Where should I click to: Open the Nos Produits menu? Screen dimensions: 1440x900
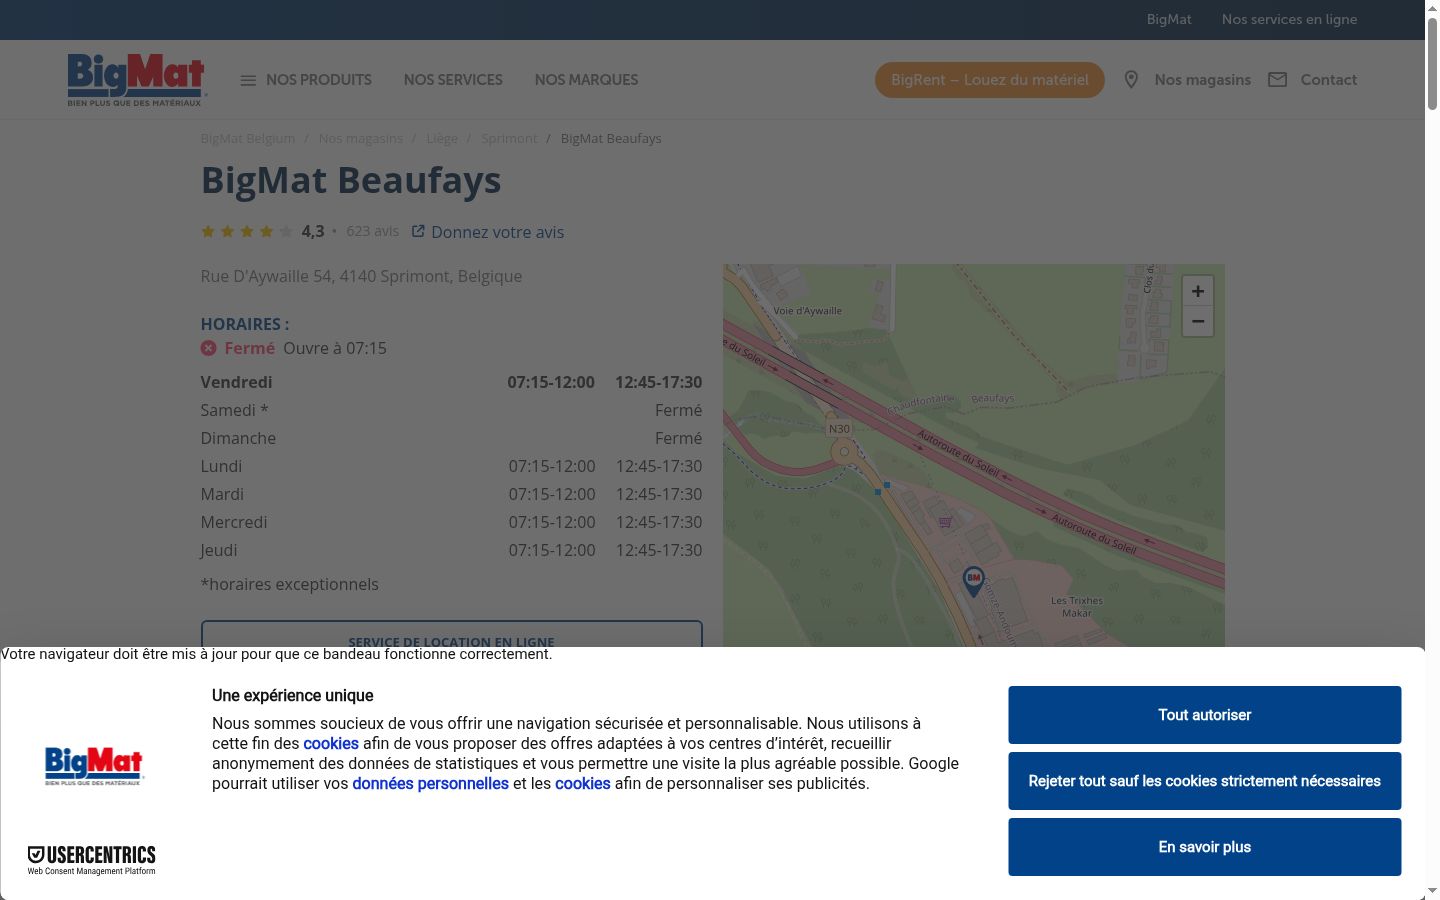pos(319,80)
